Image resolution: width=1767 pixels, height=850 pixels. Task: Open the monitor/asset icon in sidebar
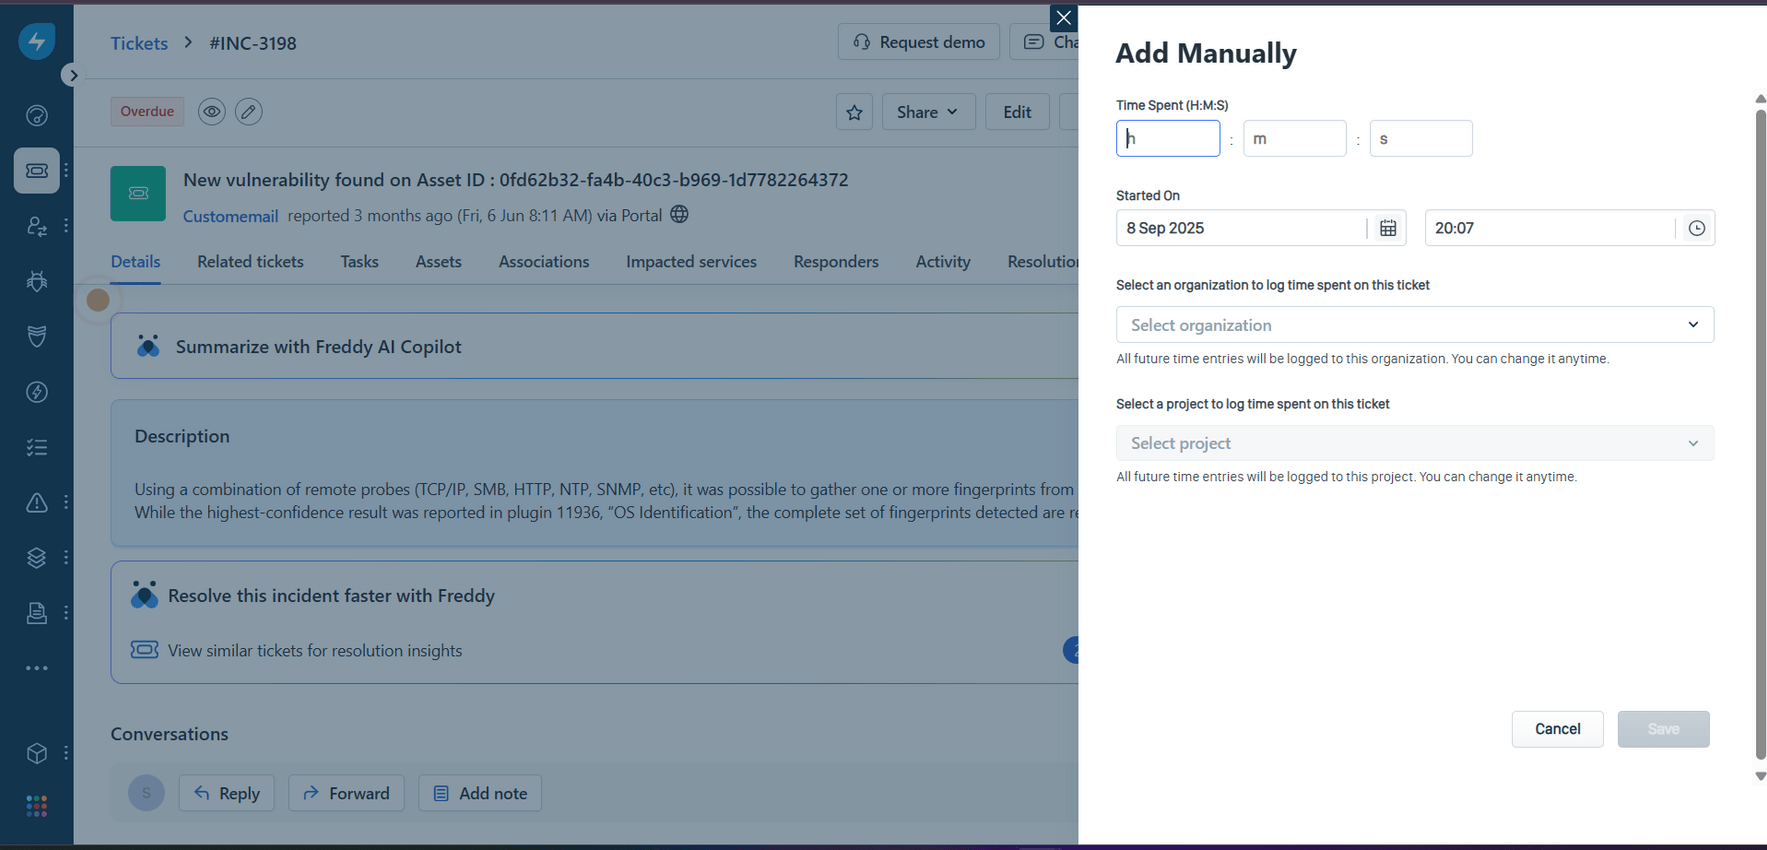coord(37,612)
